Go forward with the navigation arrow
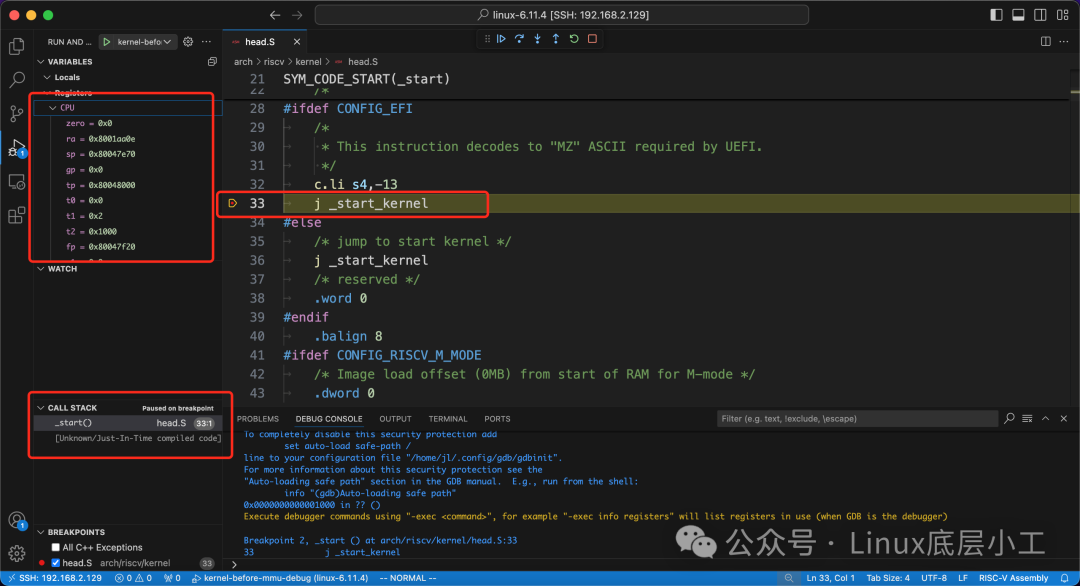The width and height of the screenshot is (1080, 586). pyautogui.click(x=297, y=15)
